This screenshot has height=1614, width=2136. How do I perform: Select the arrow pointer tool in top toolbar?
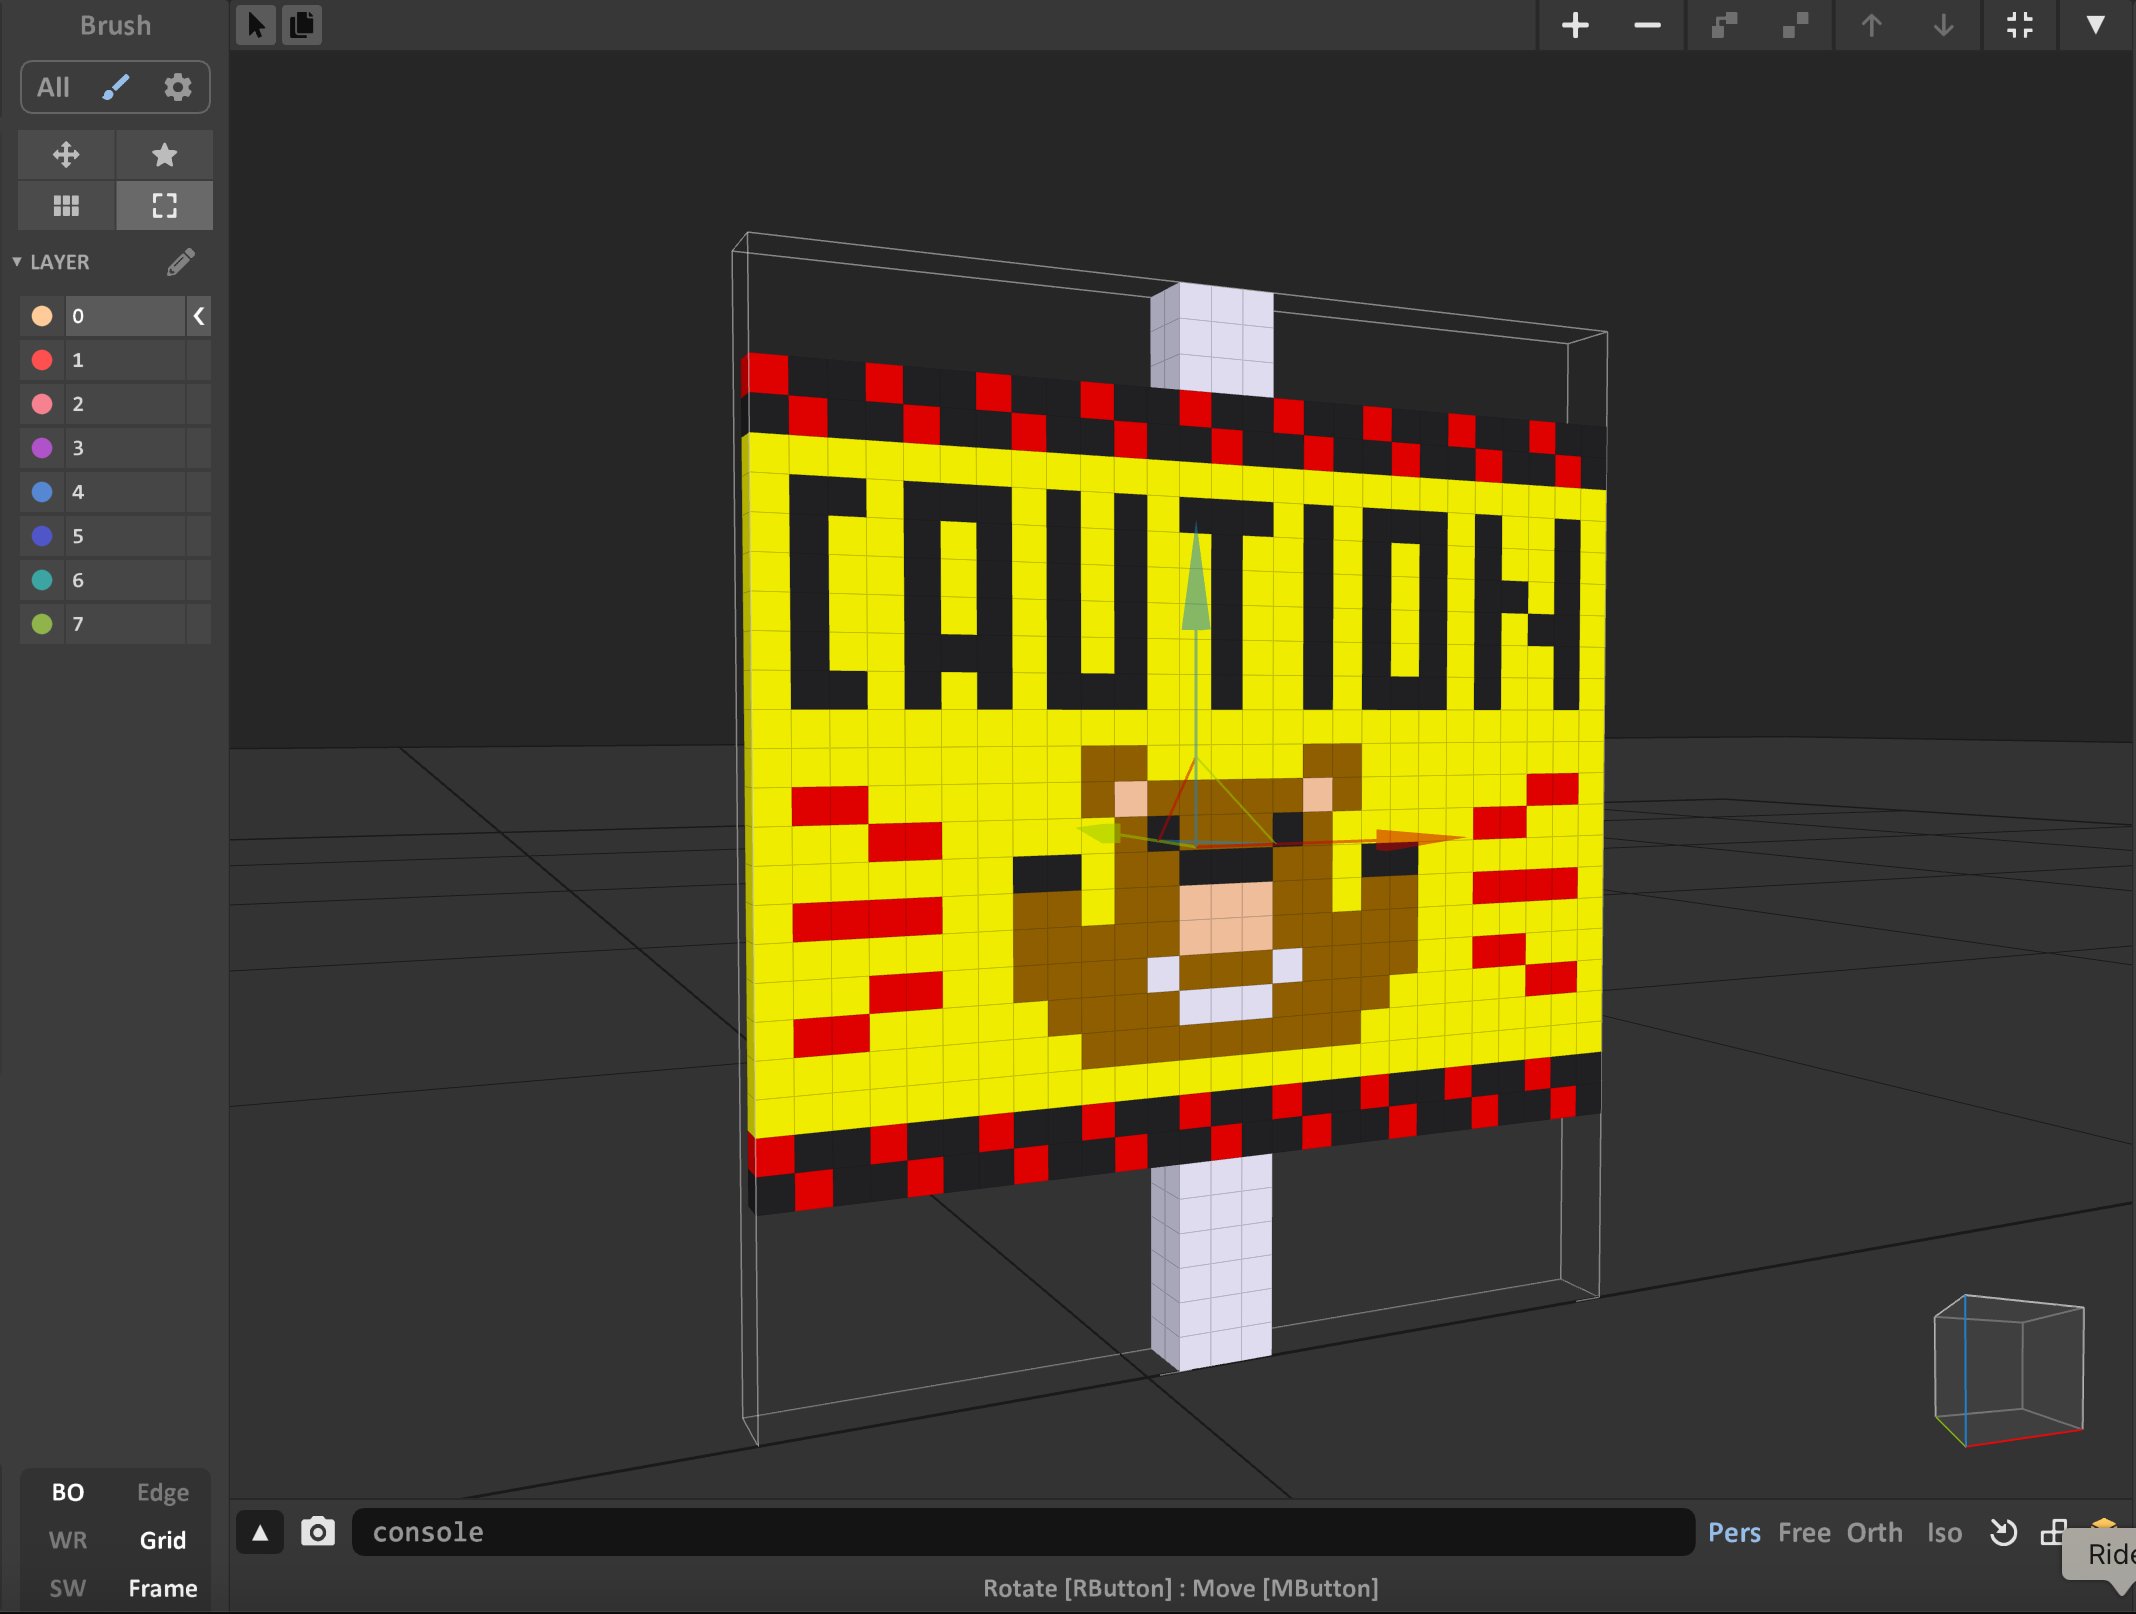(x=256, y=25)
